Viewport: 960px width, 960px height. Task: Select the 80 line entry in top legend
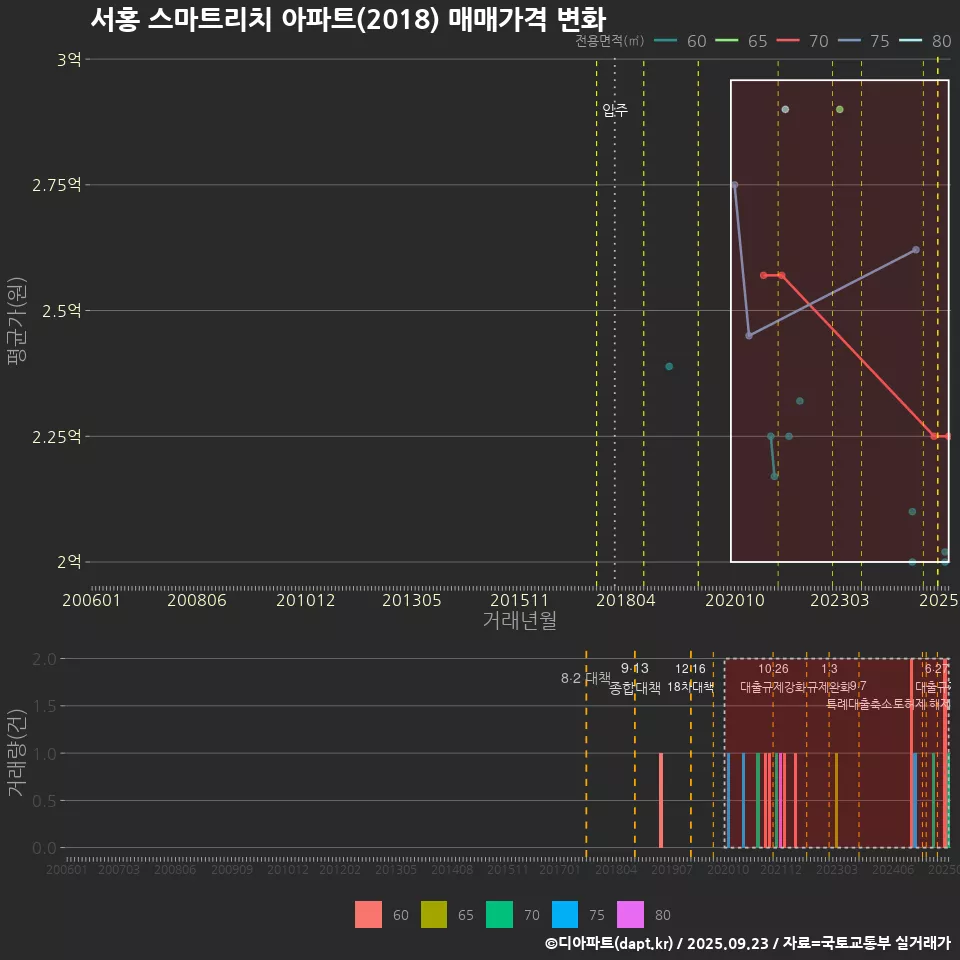point(925,41)
